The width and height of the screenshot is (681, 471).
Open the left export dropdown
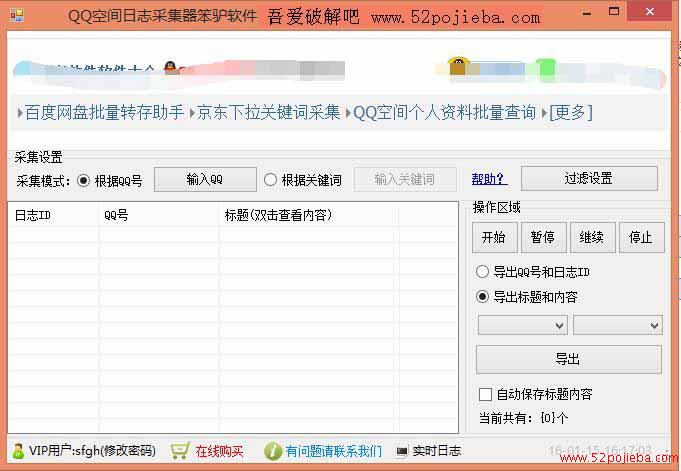tap(522, 325)
